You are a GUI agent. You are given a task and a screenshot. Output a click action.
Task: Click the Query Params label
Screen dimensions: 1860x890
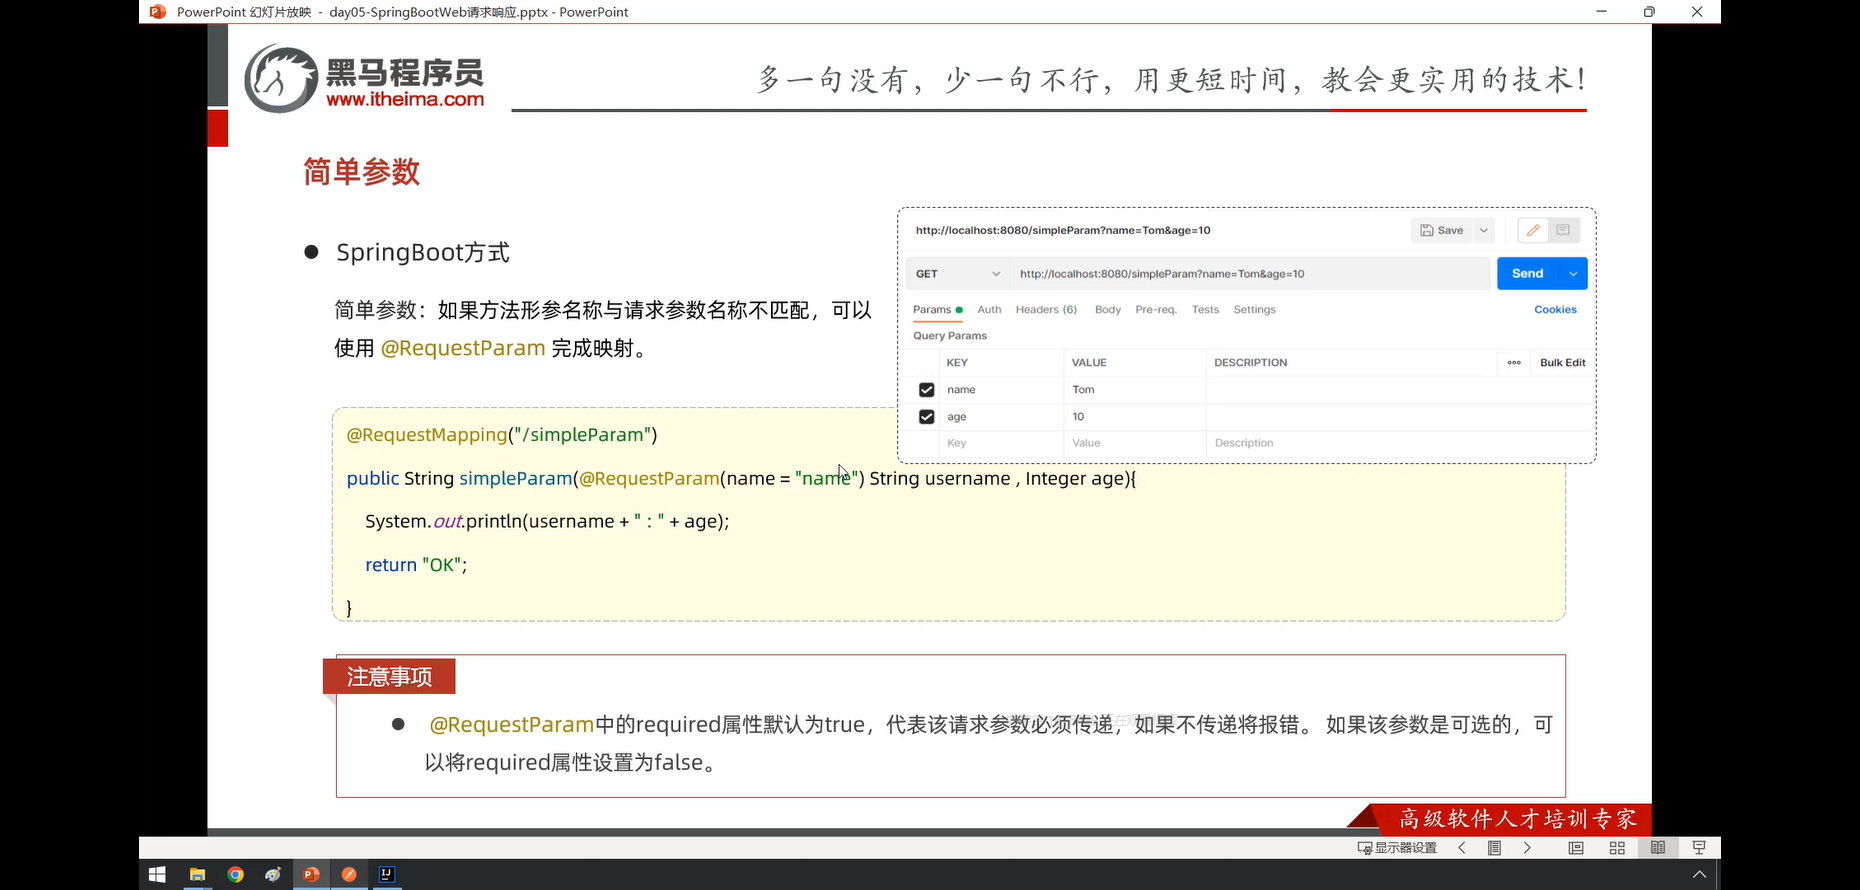pos(950,336)
